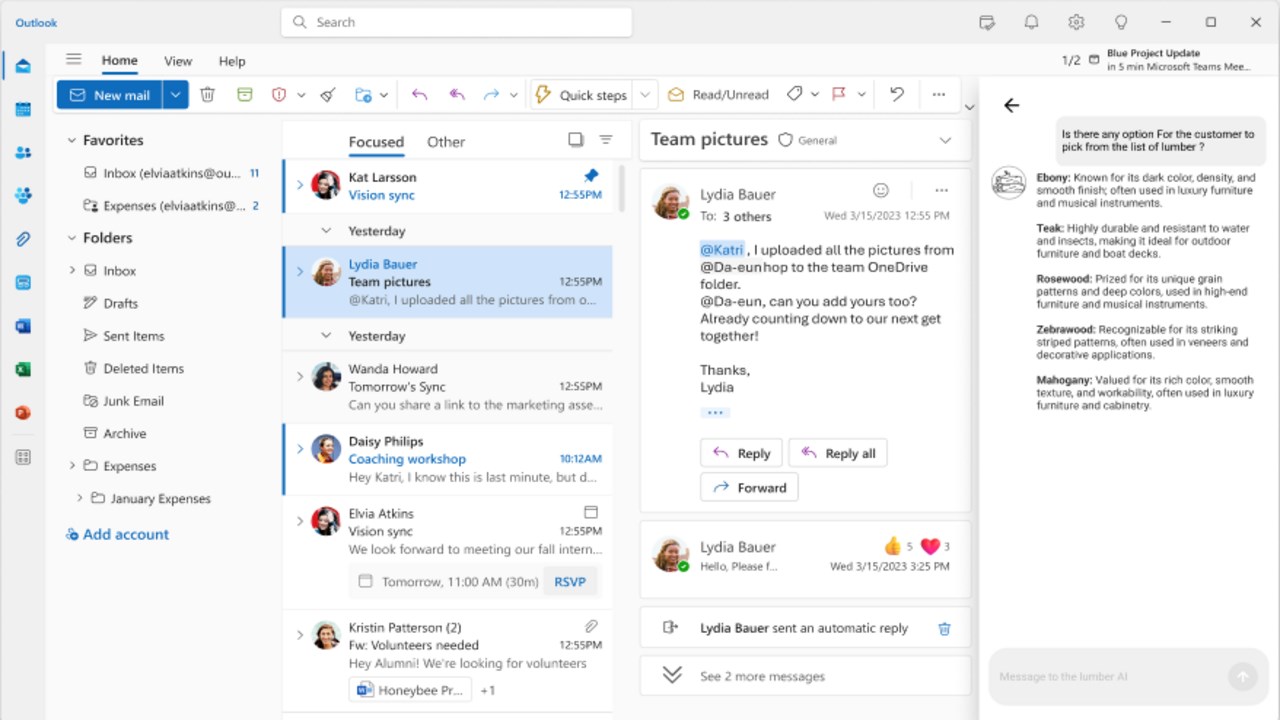Toggle the Read/Unread status button
This screenshot has height=720, width=1280.
pos(718,94)
